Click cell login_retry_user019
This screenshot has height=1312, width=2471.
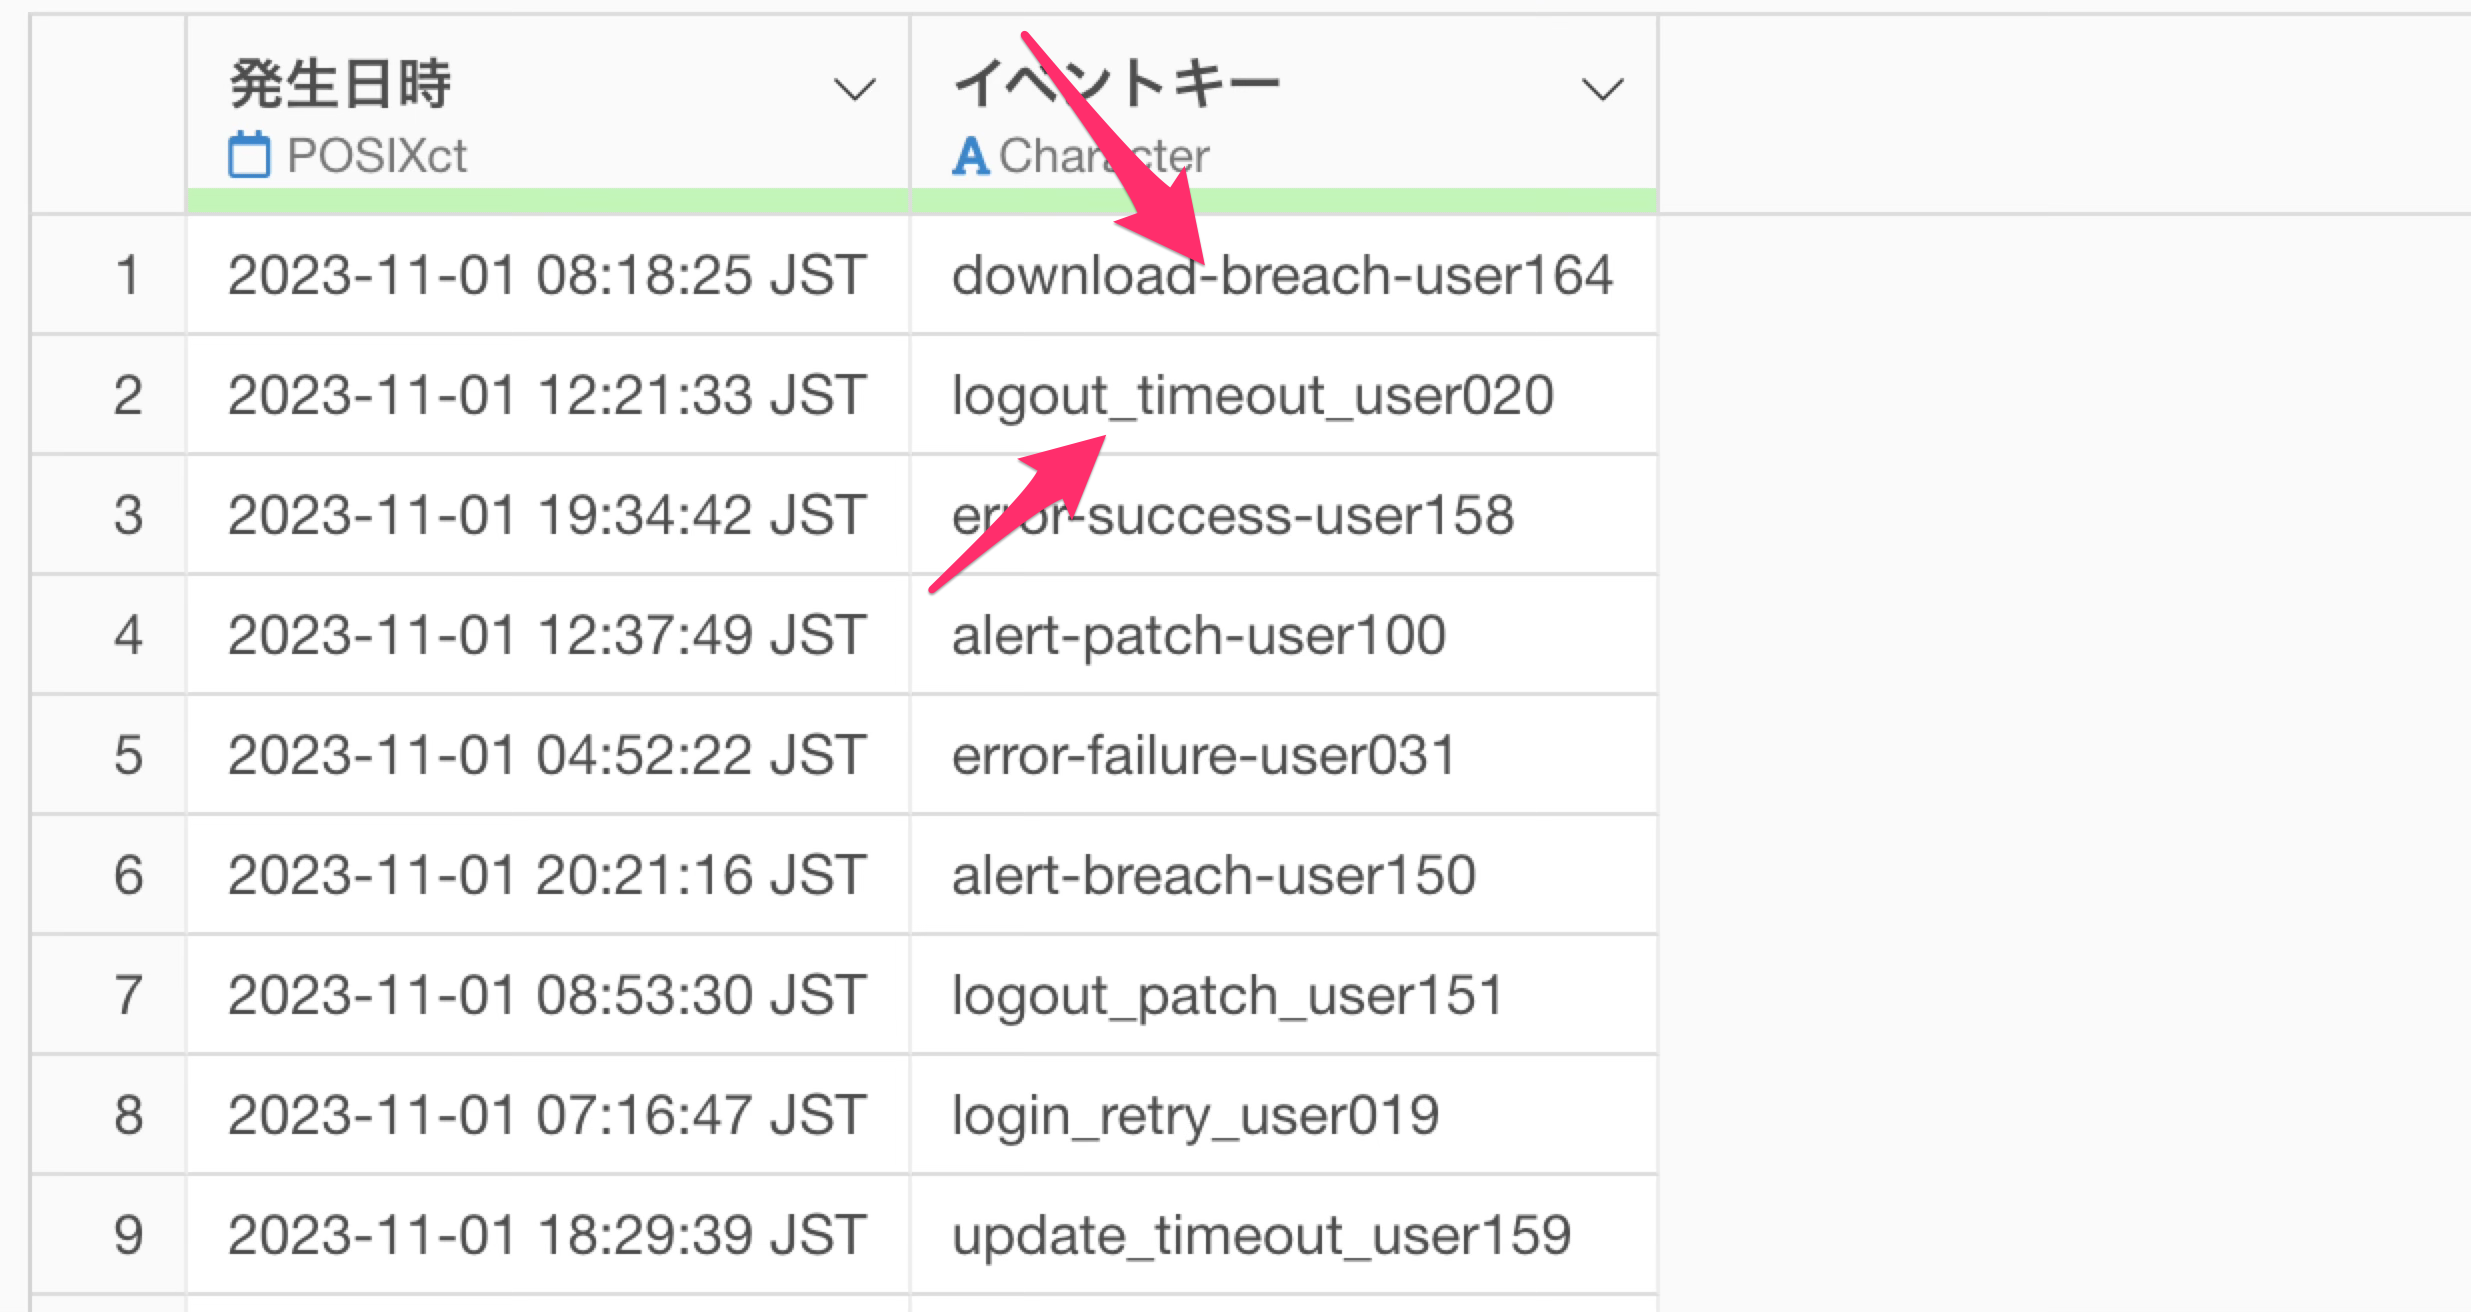pos(1195,1115)
